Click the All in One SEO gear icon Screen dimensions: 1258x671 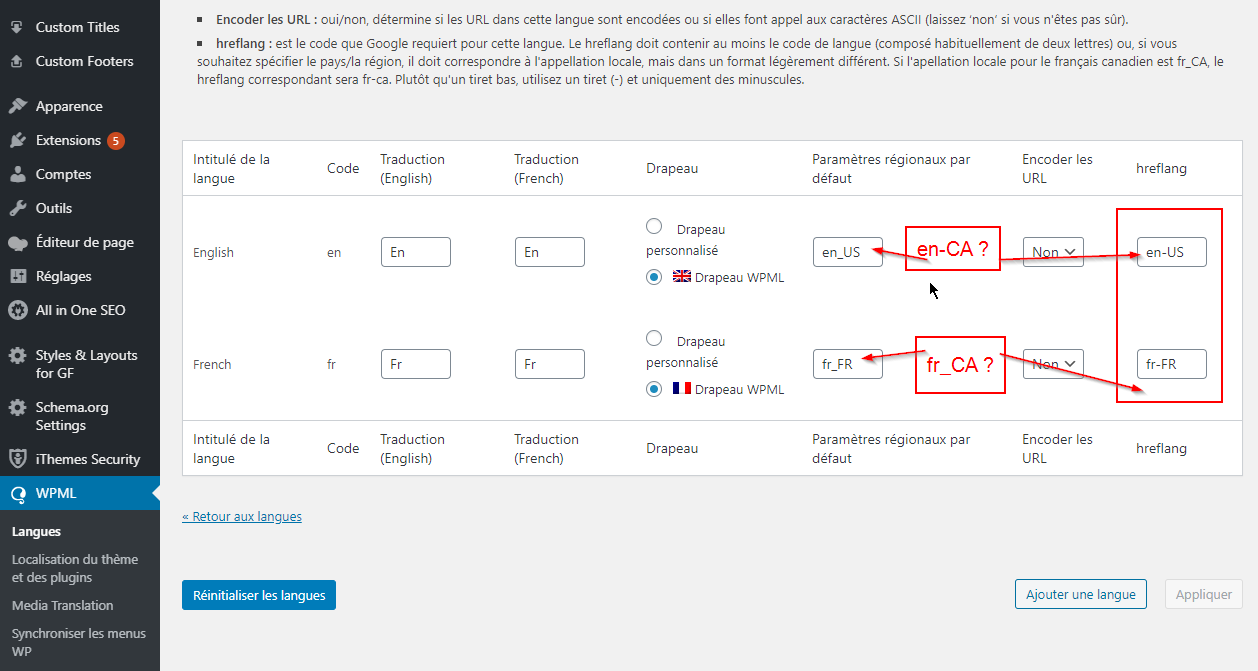(x=17, y=310)
